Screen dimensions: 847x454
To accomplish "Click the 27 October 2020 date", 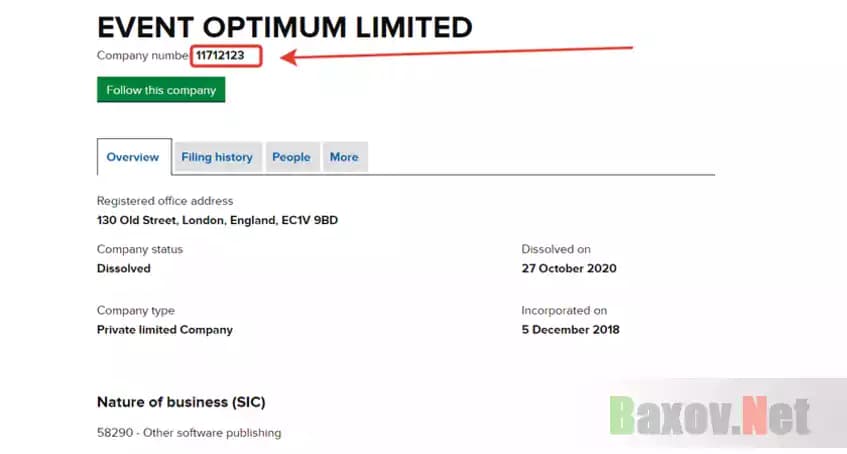I will 569,268.
